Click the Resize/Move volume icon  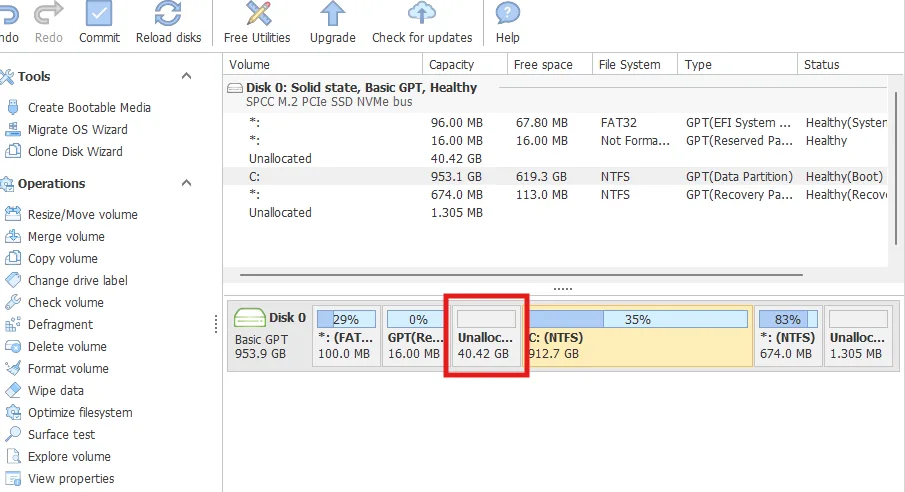tap(13, 214)
